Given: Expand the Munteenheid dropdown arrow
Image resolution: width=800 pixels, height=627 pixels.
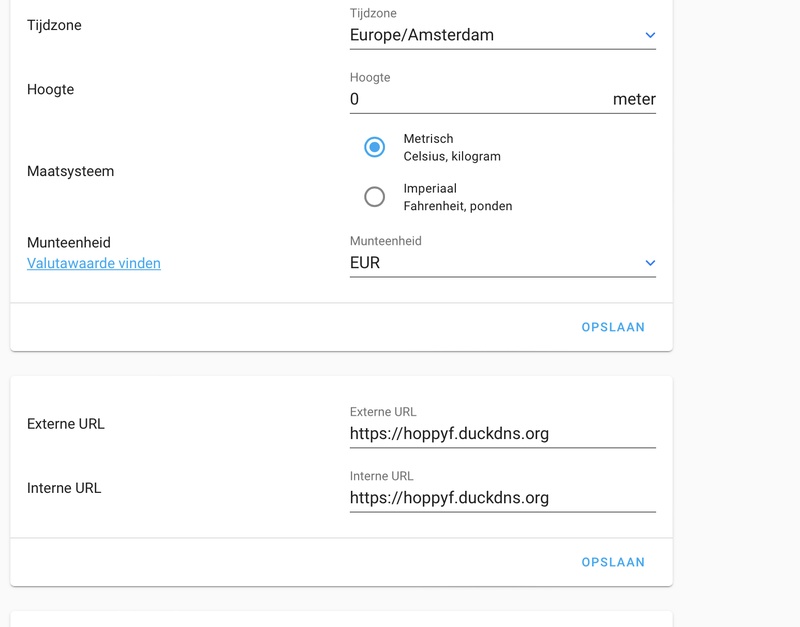Looking at the screenshot, I should point(650,263).
